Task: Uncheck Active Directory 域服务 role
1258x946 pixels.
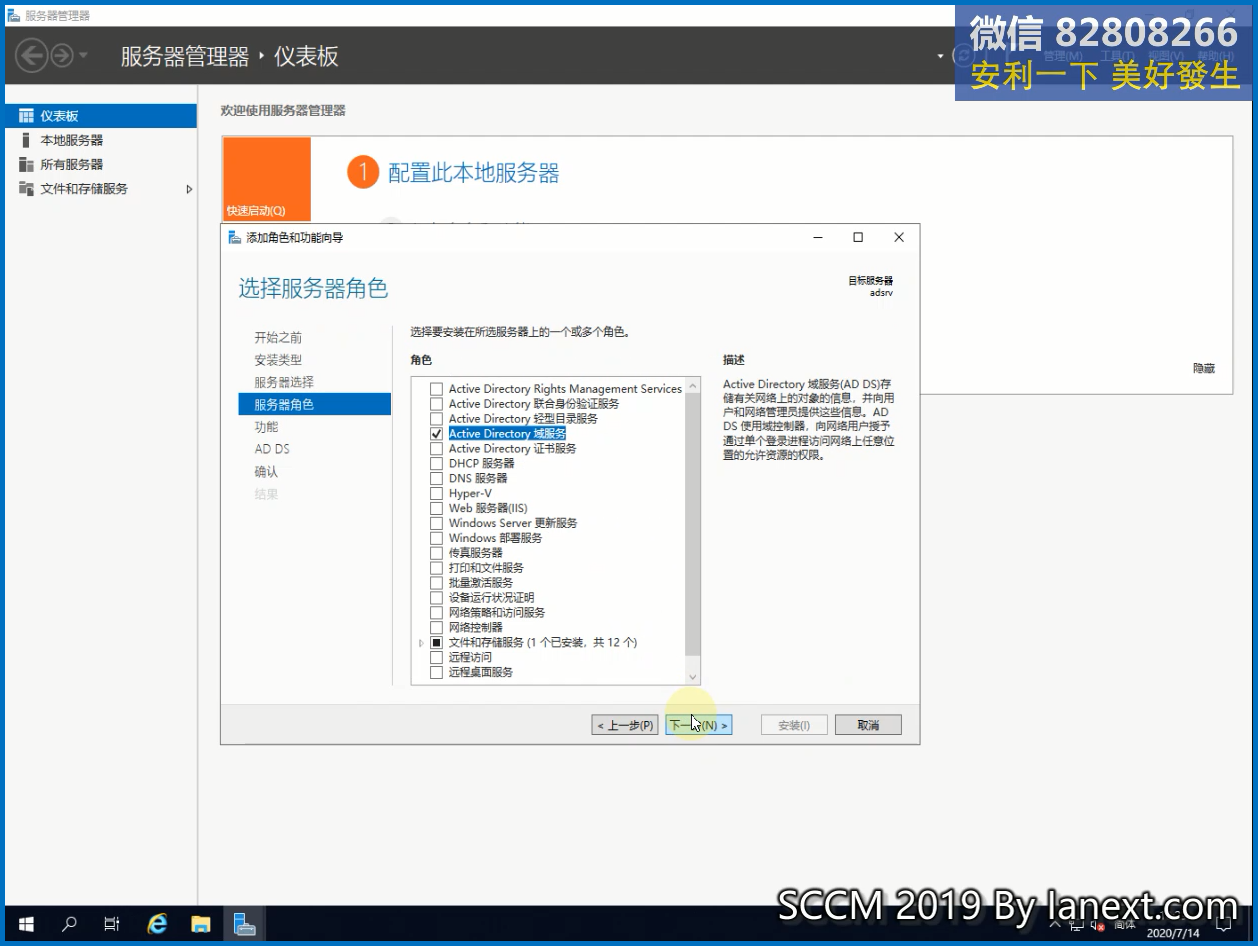Action: (x=436, y=434)
